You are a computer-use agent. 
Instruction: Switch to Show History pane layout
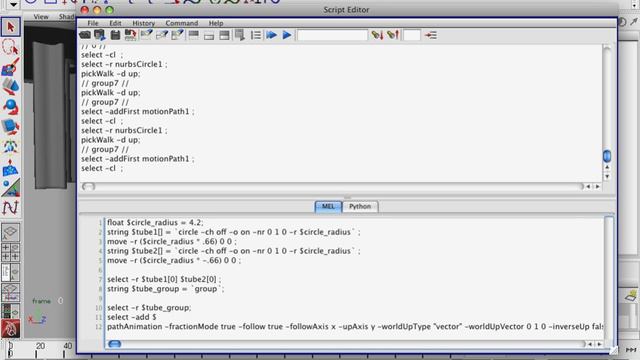coord(193,35)
